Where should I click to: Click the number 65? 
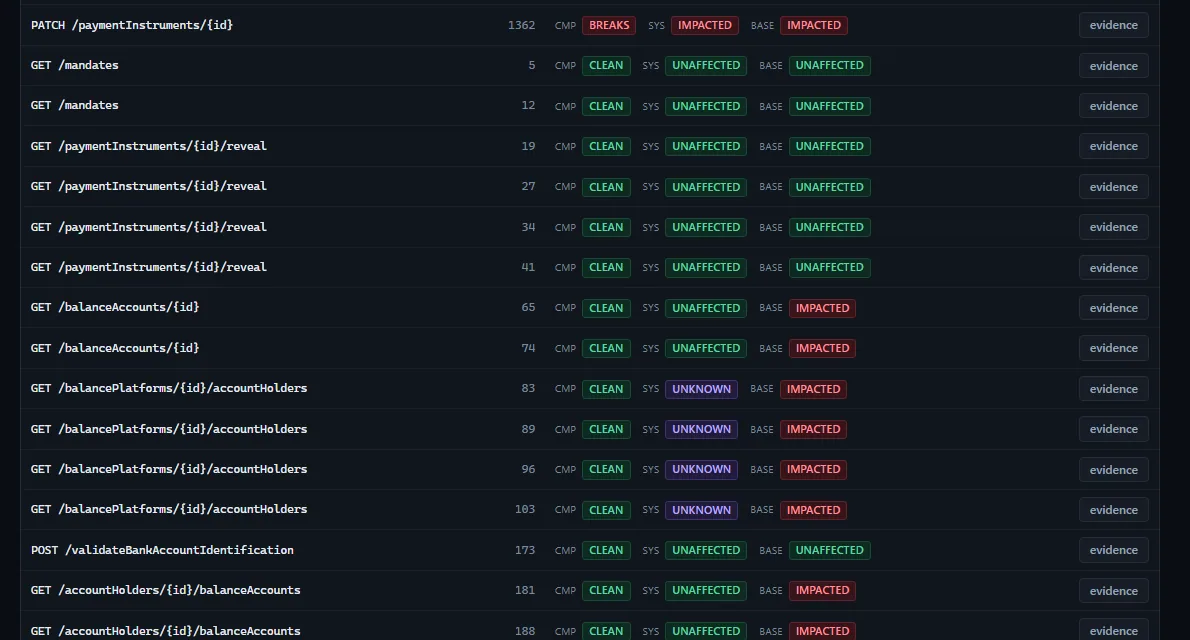(528, 307)
